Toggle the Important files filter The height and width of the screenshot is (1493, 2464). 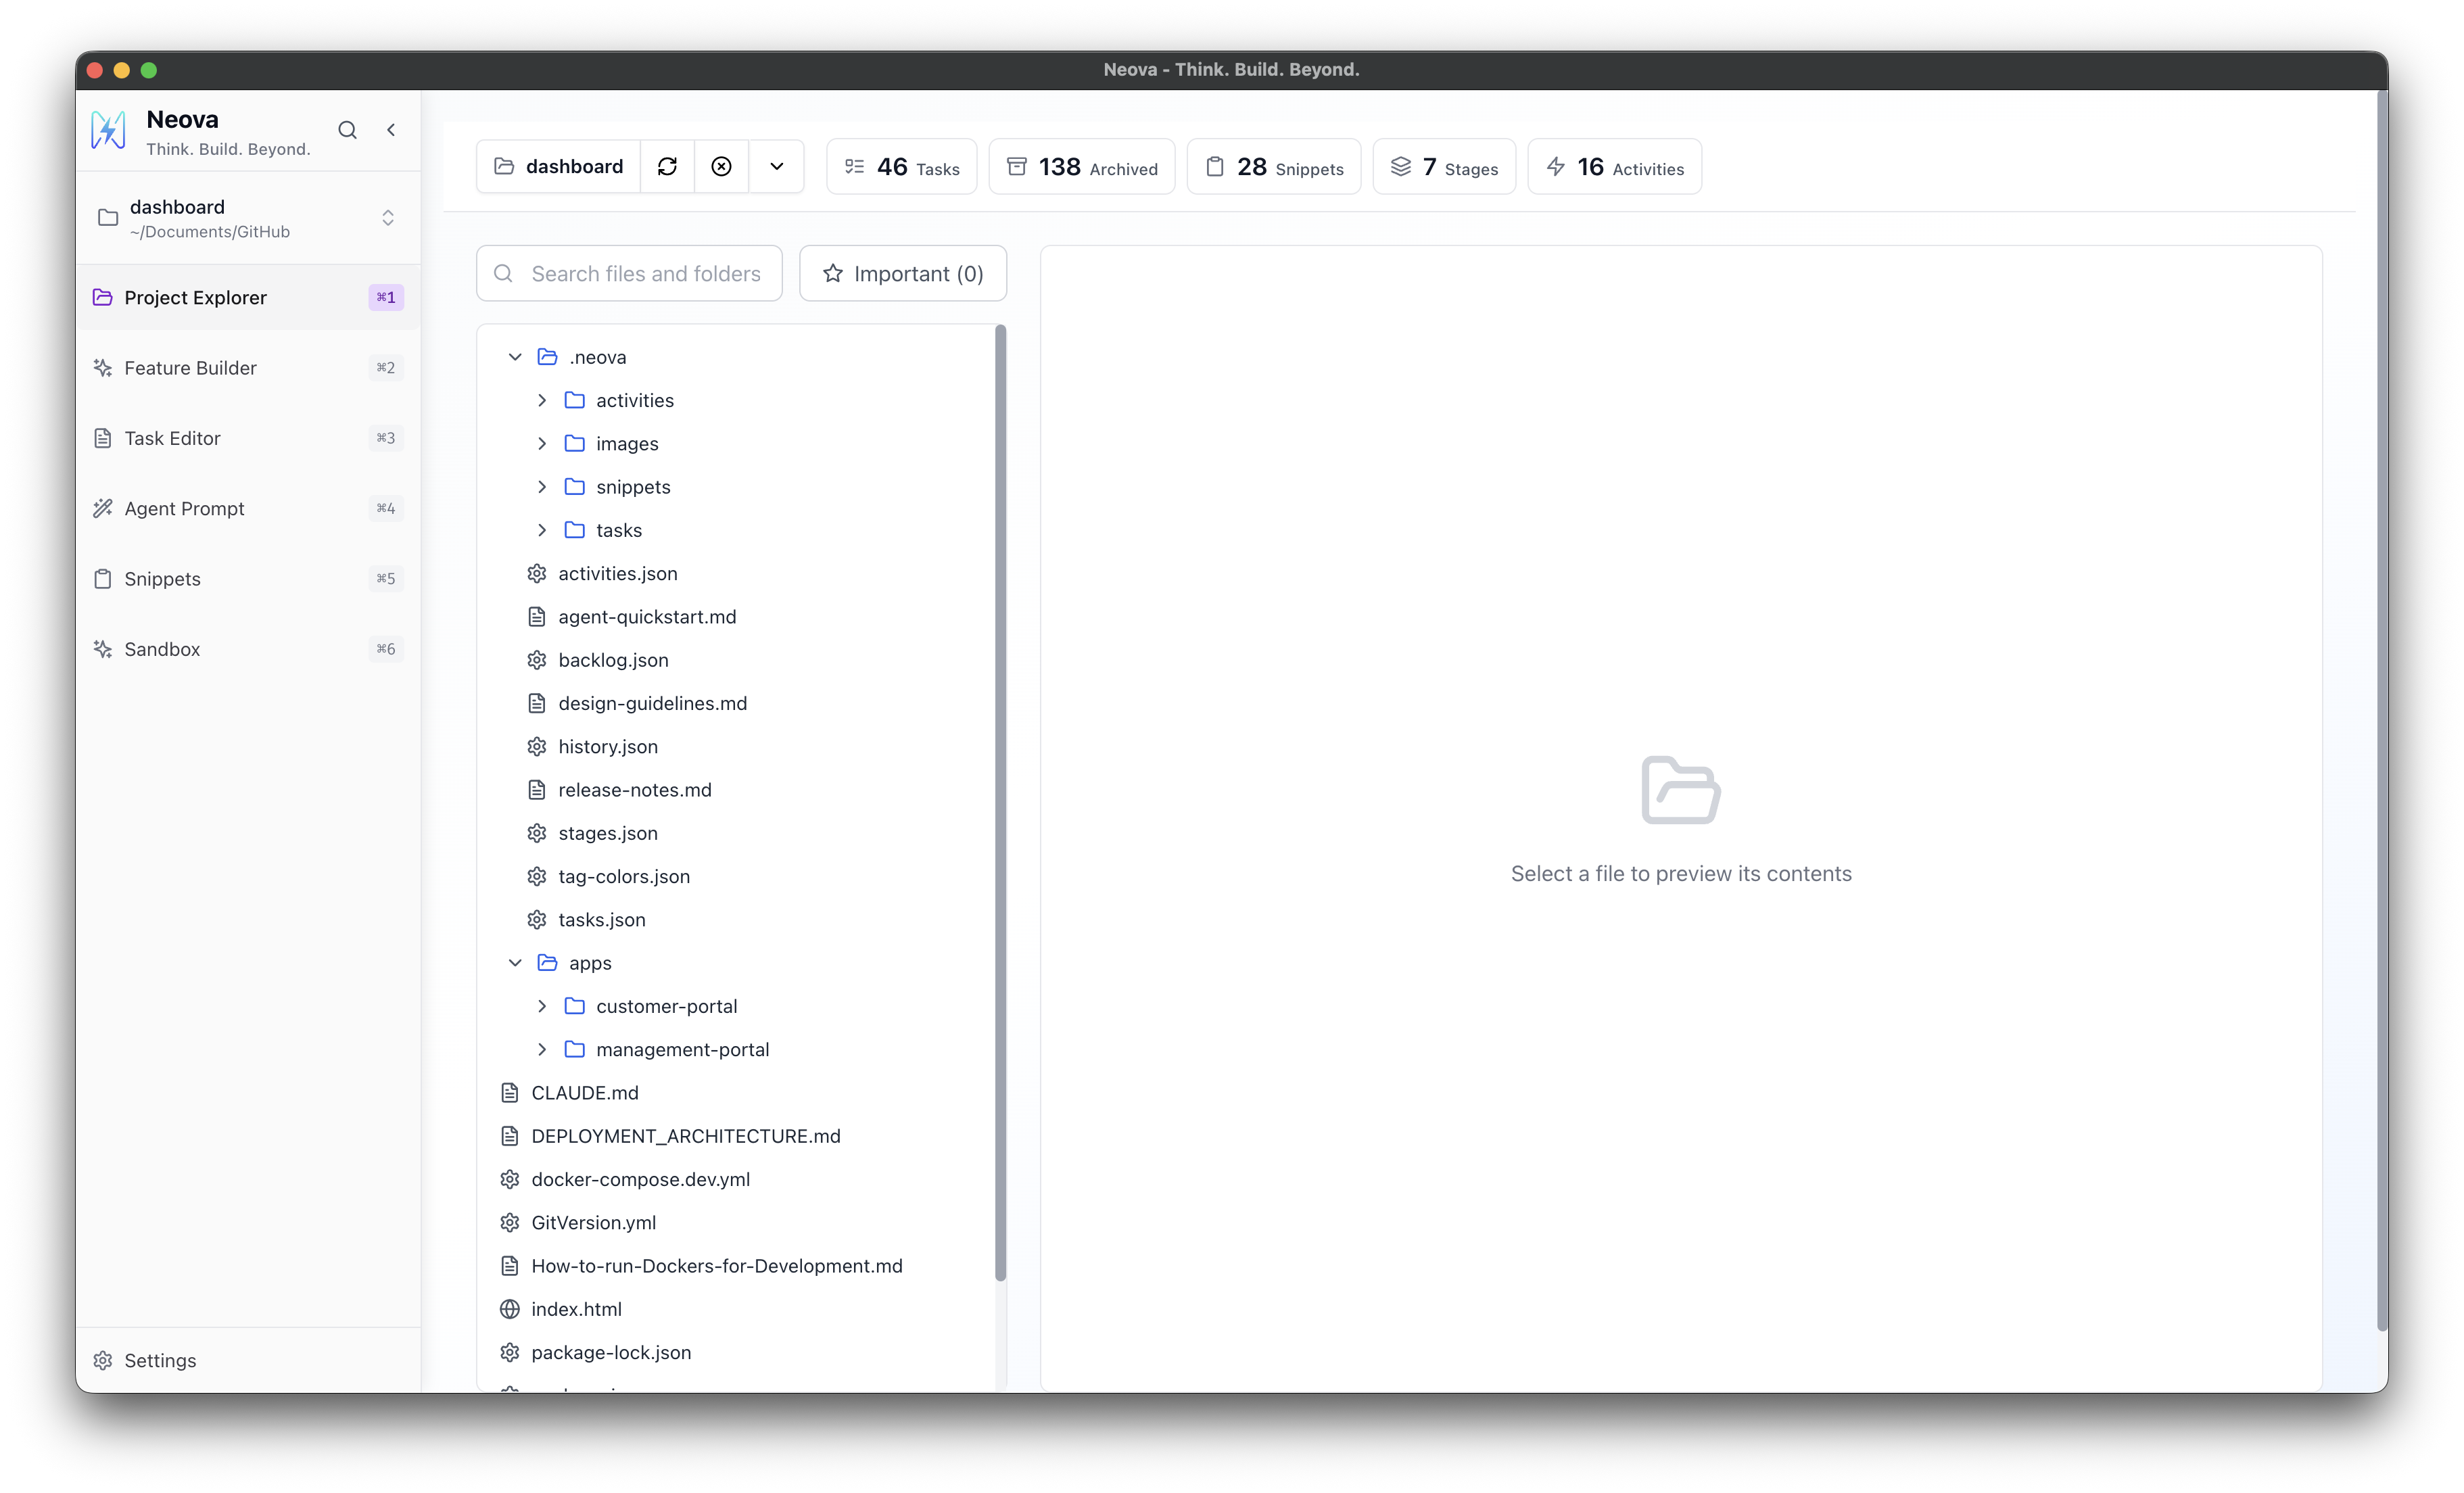(902, 273)
